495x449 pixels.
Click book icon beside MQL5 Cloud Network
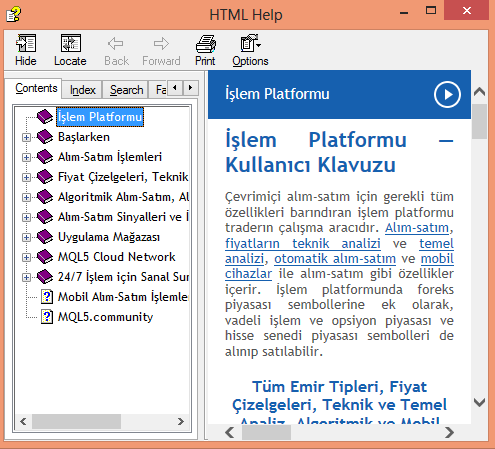[x=45, y=257]
